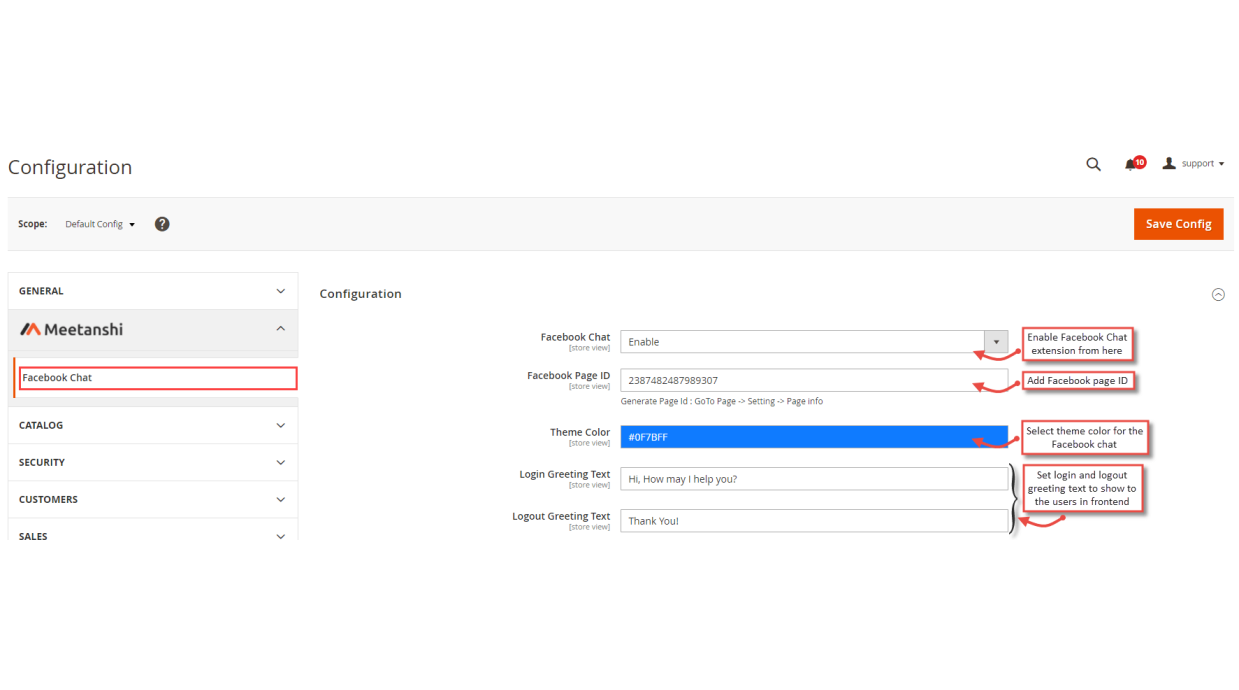Click the 'Theme Color' field label
Viewport: 1239px width, 690px height.
[580, 432]
